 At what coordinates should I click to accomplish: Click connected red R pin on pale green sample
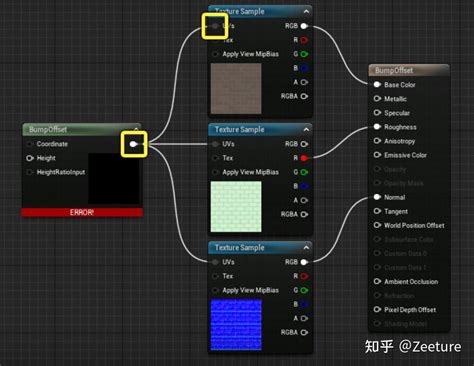[x=304, y=158]
